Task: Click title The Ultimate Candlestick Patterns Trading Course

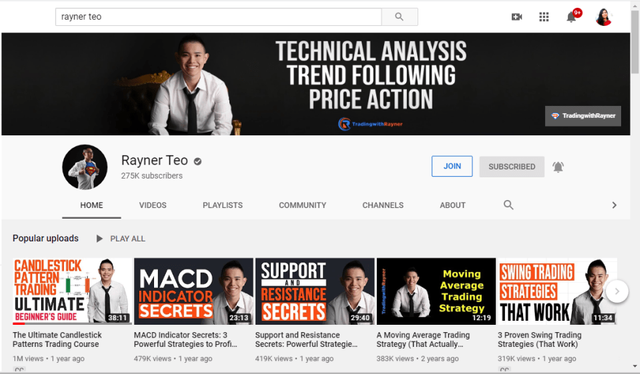Action: (x=57, y=340)
